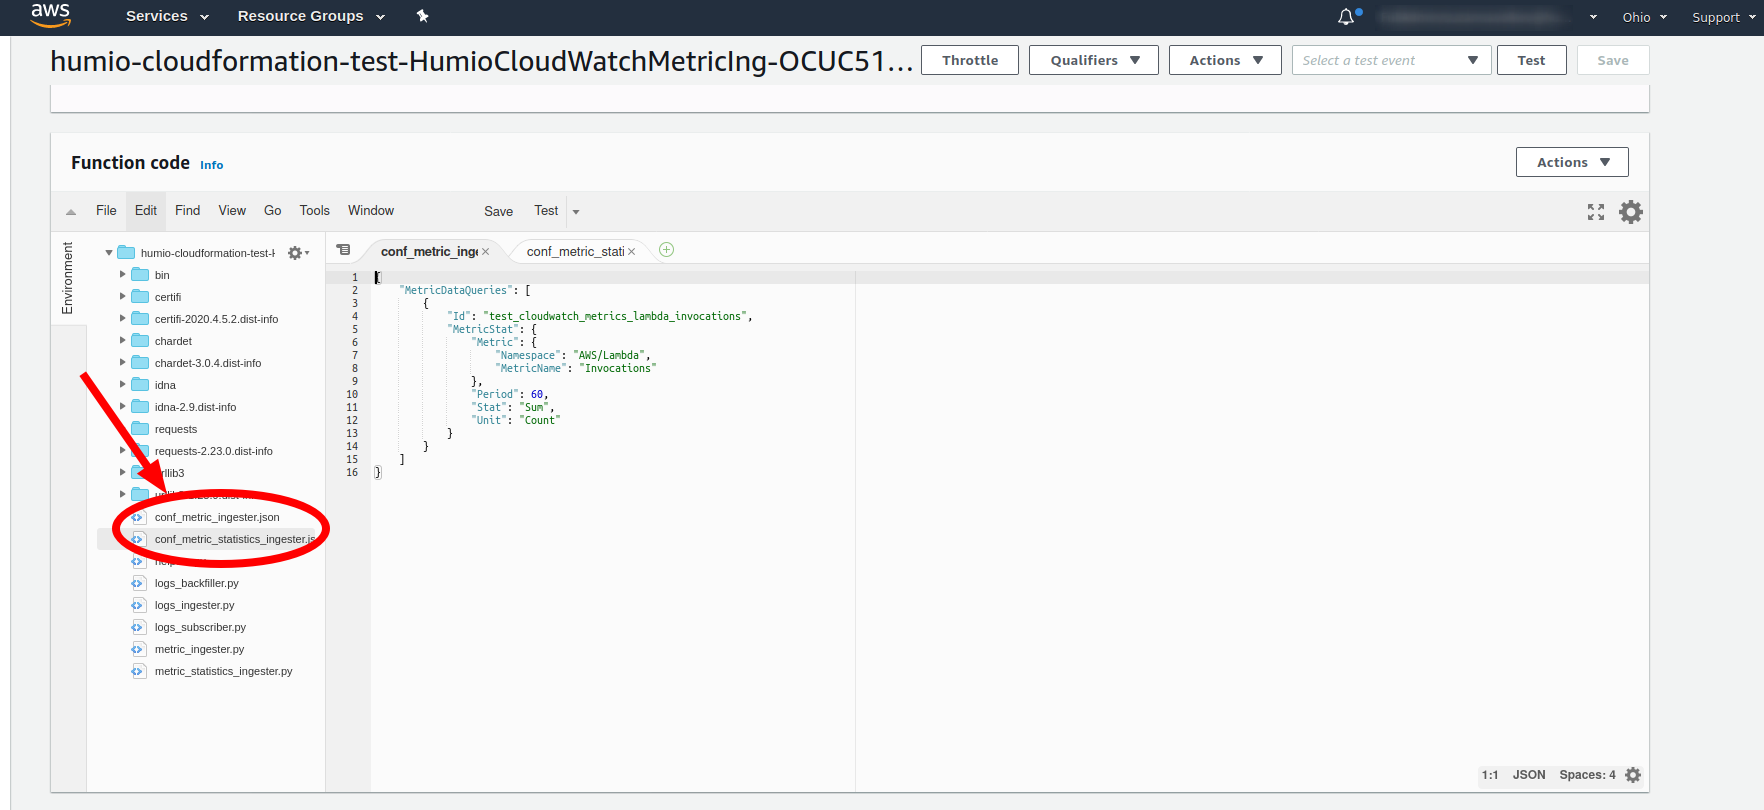Click the pin shortcut icon in navbar

pyautogui.click(x=422, y=16)
